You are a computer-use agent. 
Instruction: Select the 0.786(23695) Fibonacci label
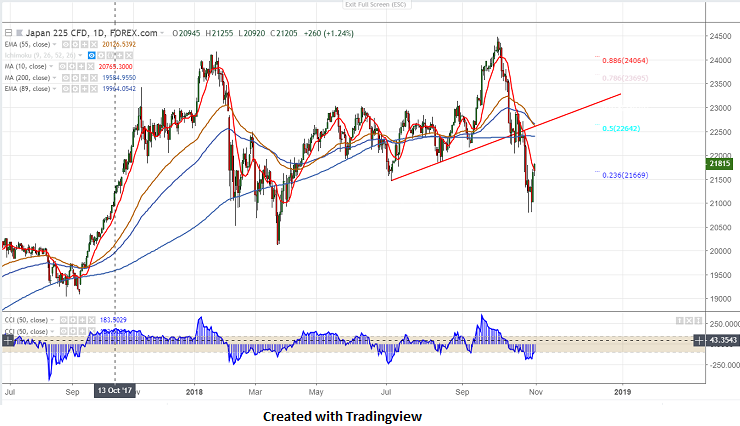pos(625,78)
